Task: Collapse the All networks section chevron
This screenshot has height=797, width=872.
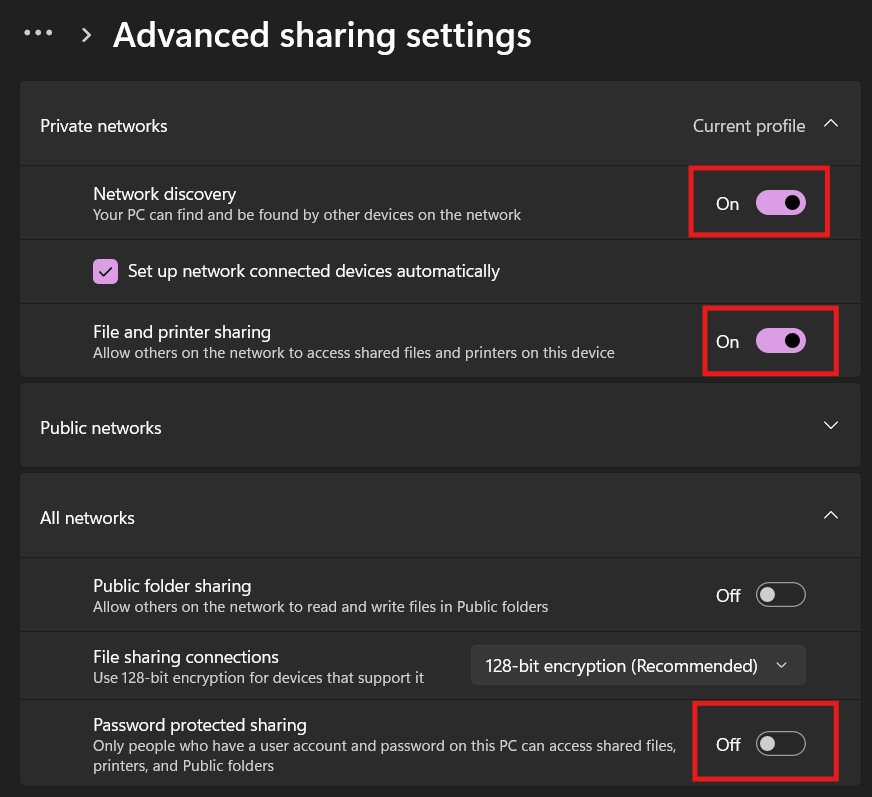Action: (x=830, y=516)
